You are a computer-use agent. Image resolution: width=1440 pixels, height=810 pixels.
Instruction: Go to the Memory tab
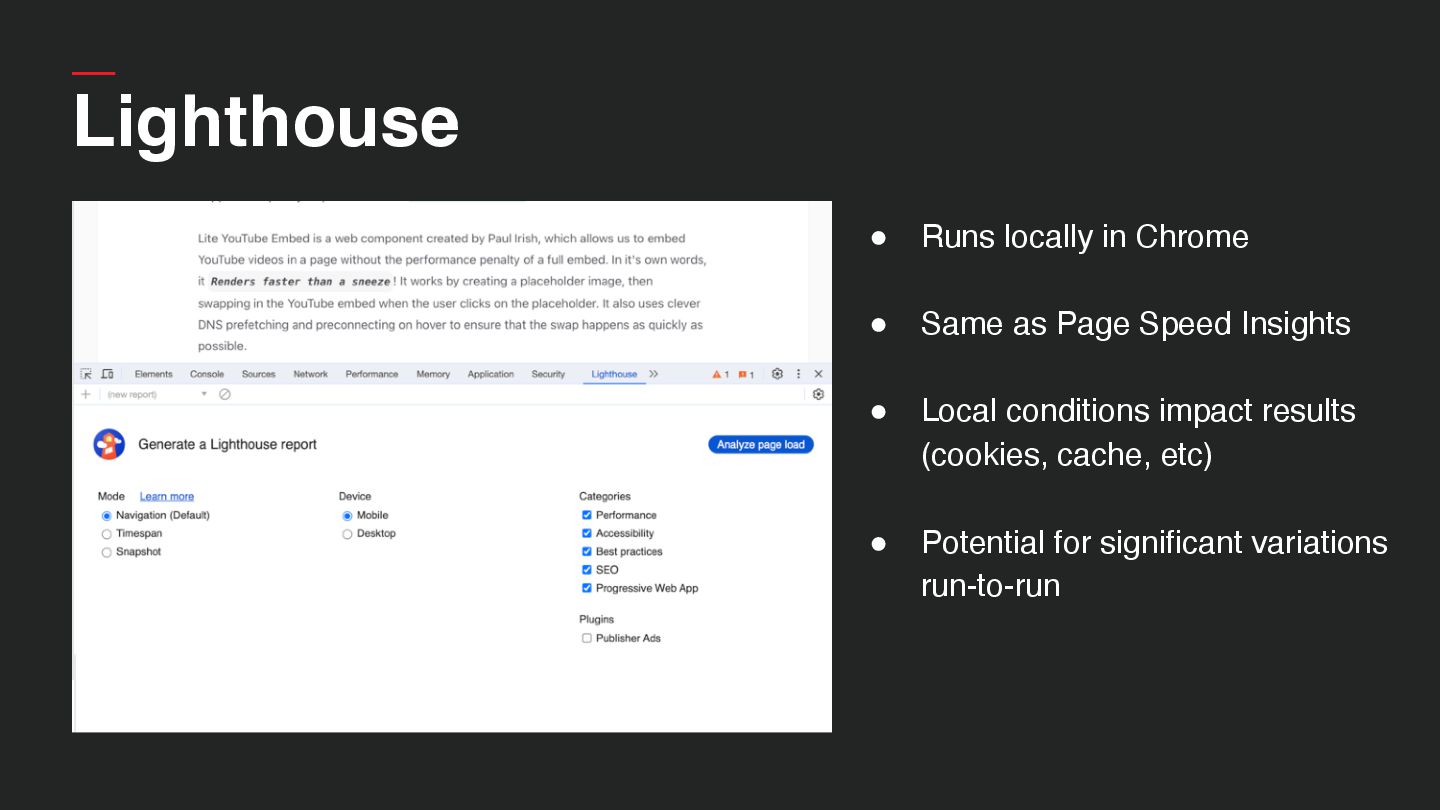click(x=433, y=374)
